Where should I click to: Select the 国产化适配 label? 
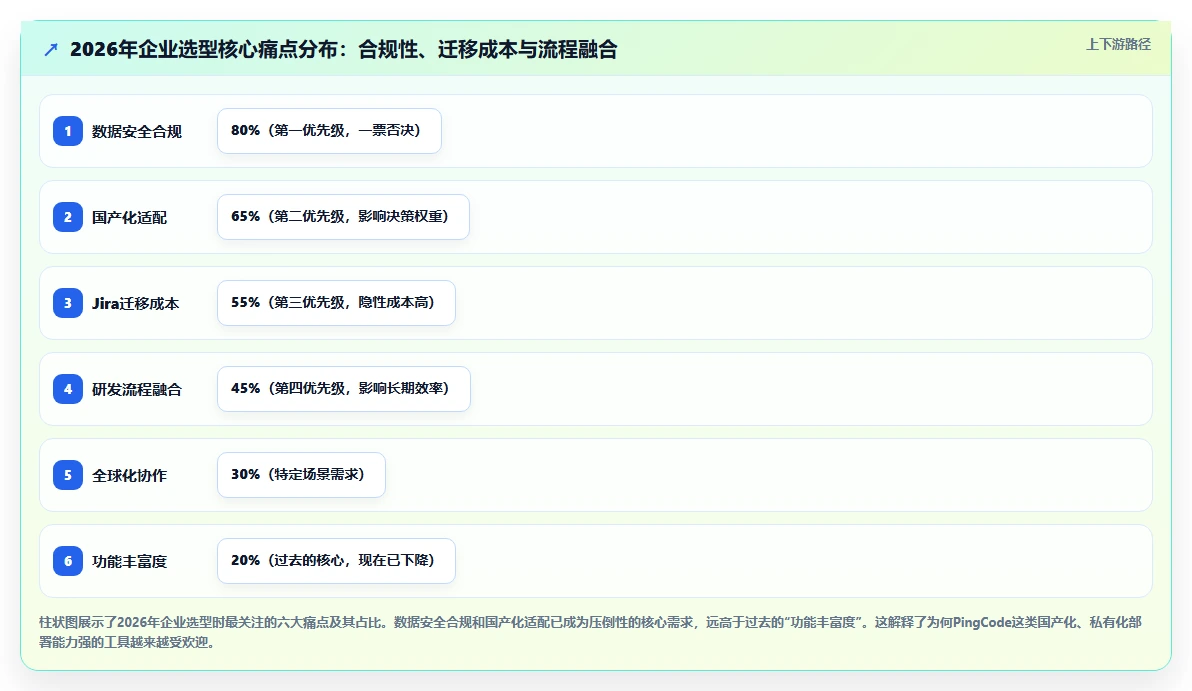coord(129,217)
